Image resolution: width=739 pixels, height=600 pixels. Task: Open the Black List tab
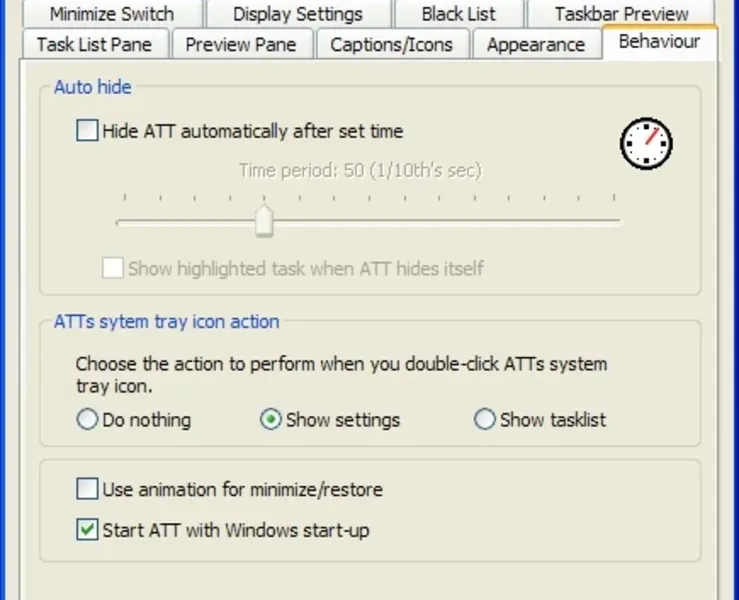click(458, 14)
